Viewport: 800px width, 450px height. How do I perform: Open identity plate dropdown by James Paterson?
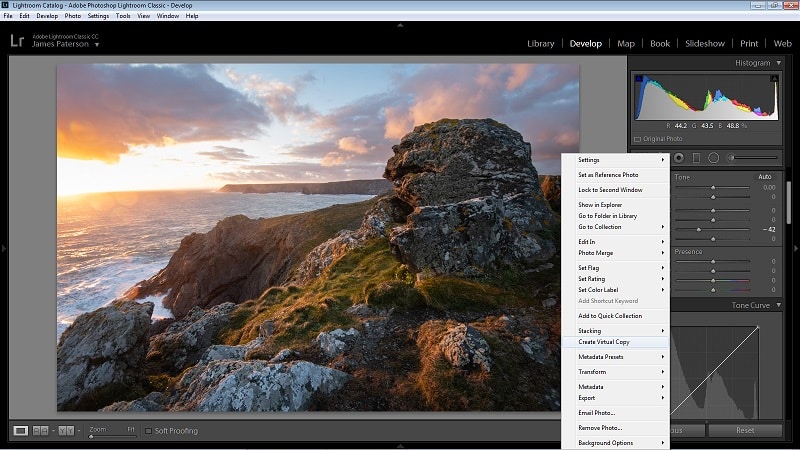pos(96,44)
